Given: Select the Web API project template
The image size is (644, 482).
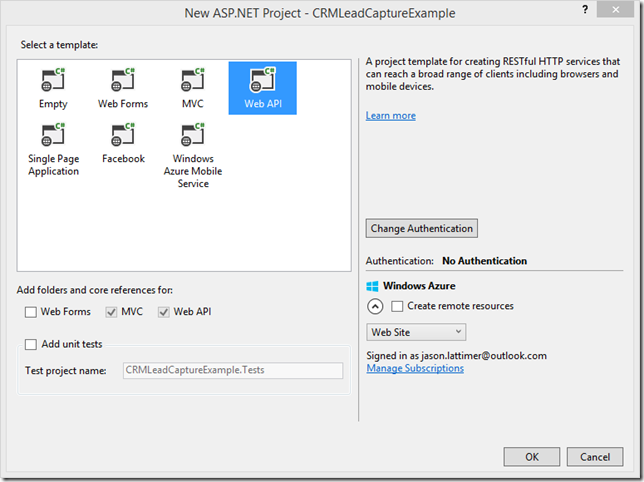Looking at the screenshot, I should (263, 88).
